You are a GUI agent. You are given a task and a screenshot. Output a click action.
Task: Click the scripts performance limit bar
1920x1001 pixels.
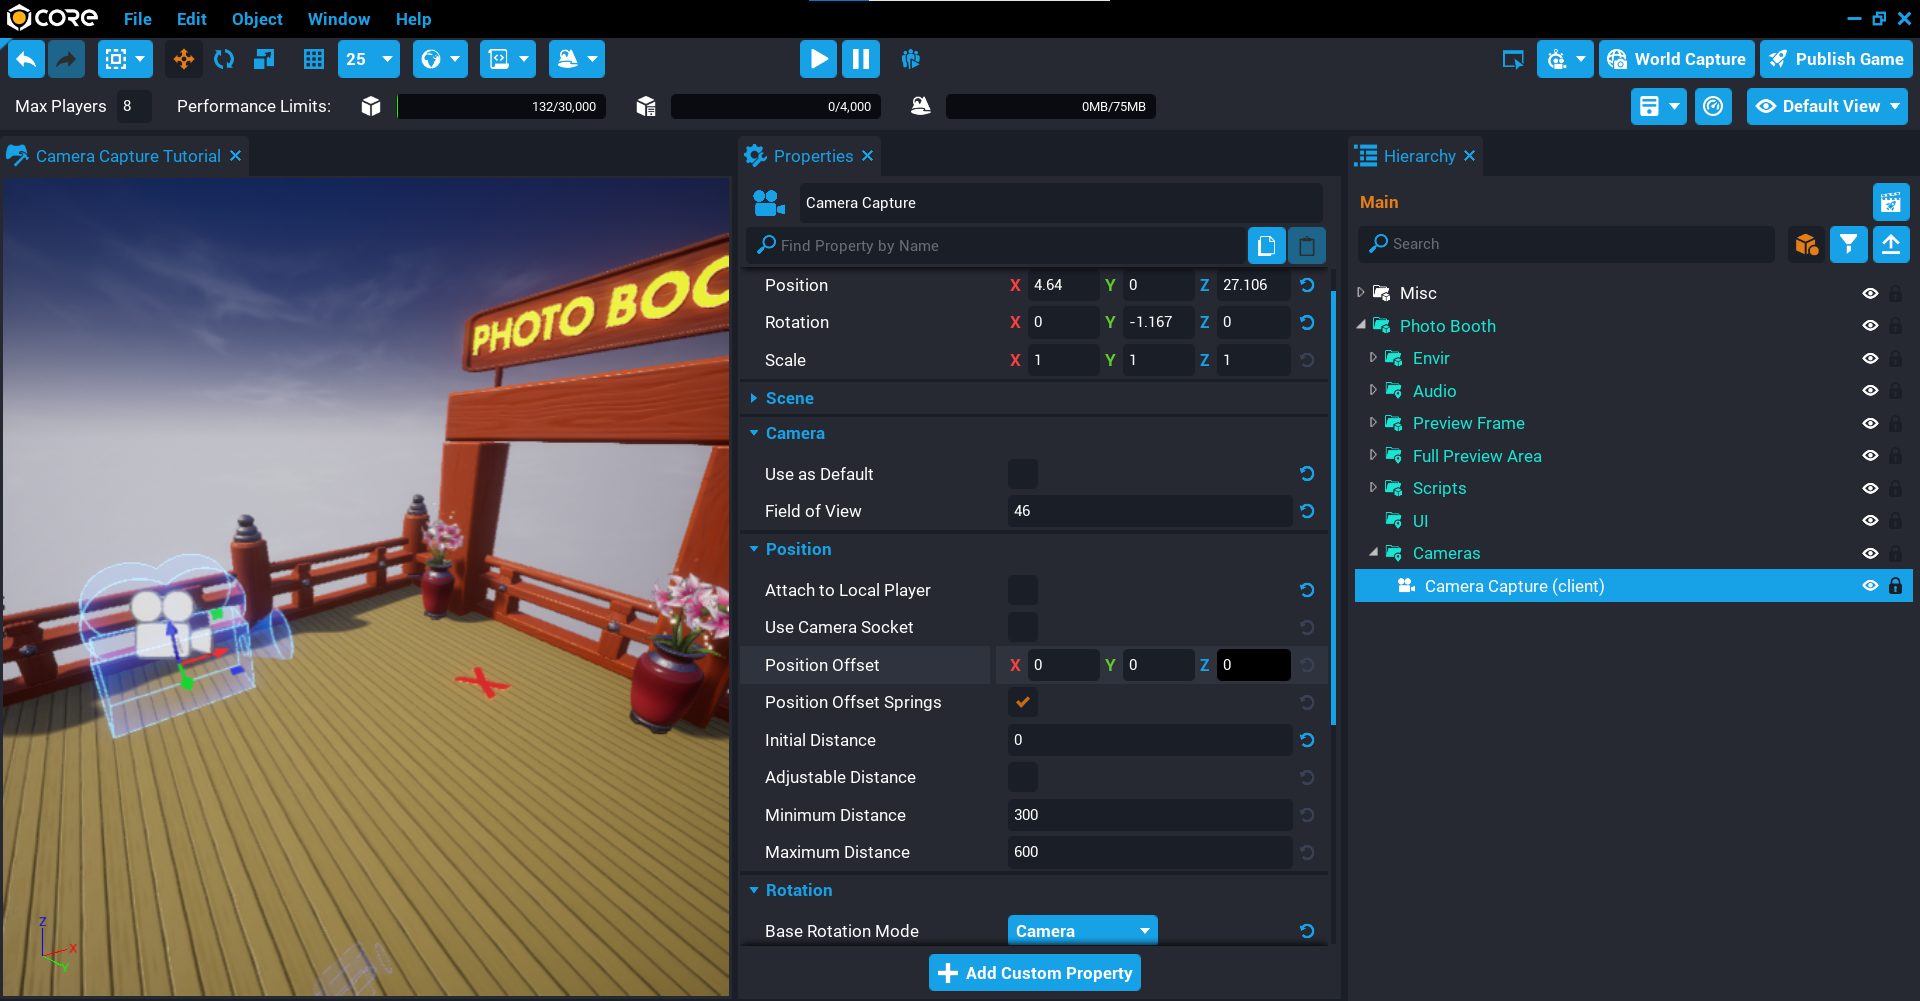point(775,106)
